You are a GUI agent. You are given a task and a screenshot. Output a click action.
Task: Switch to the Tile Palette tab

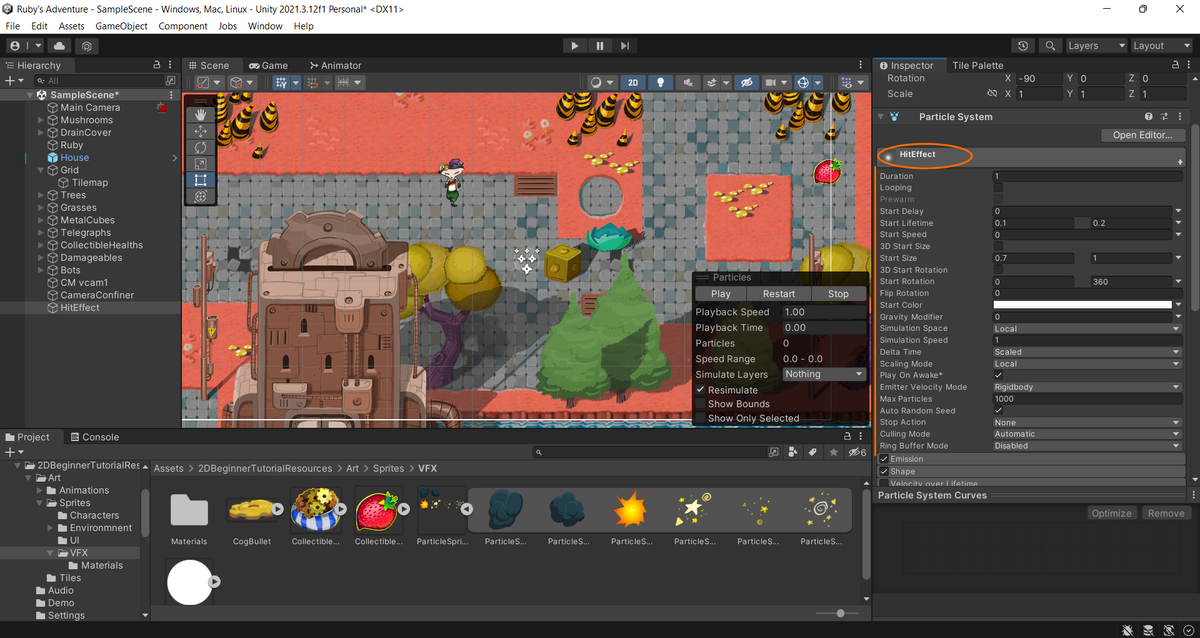click(977, 65)
